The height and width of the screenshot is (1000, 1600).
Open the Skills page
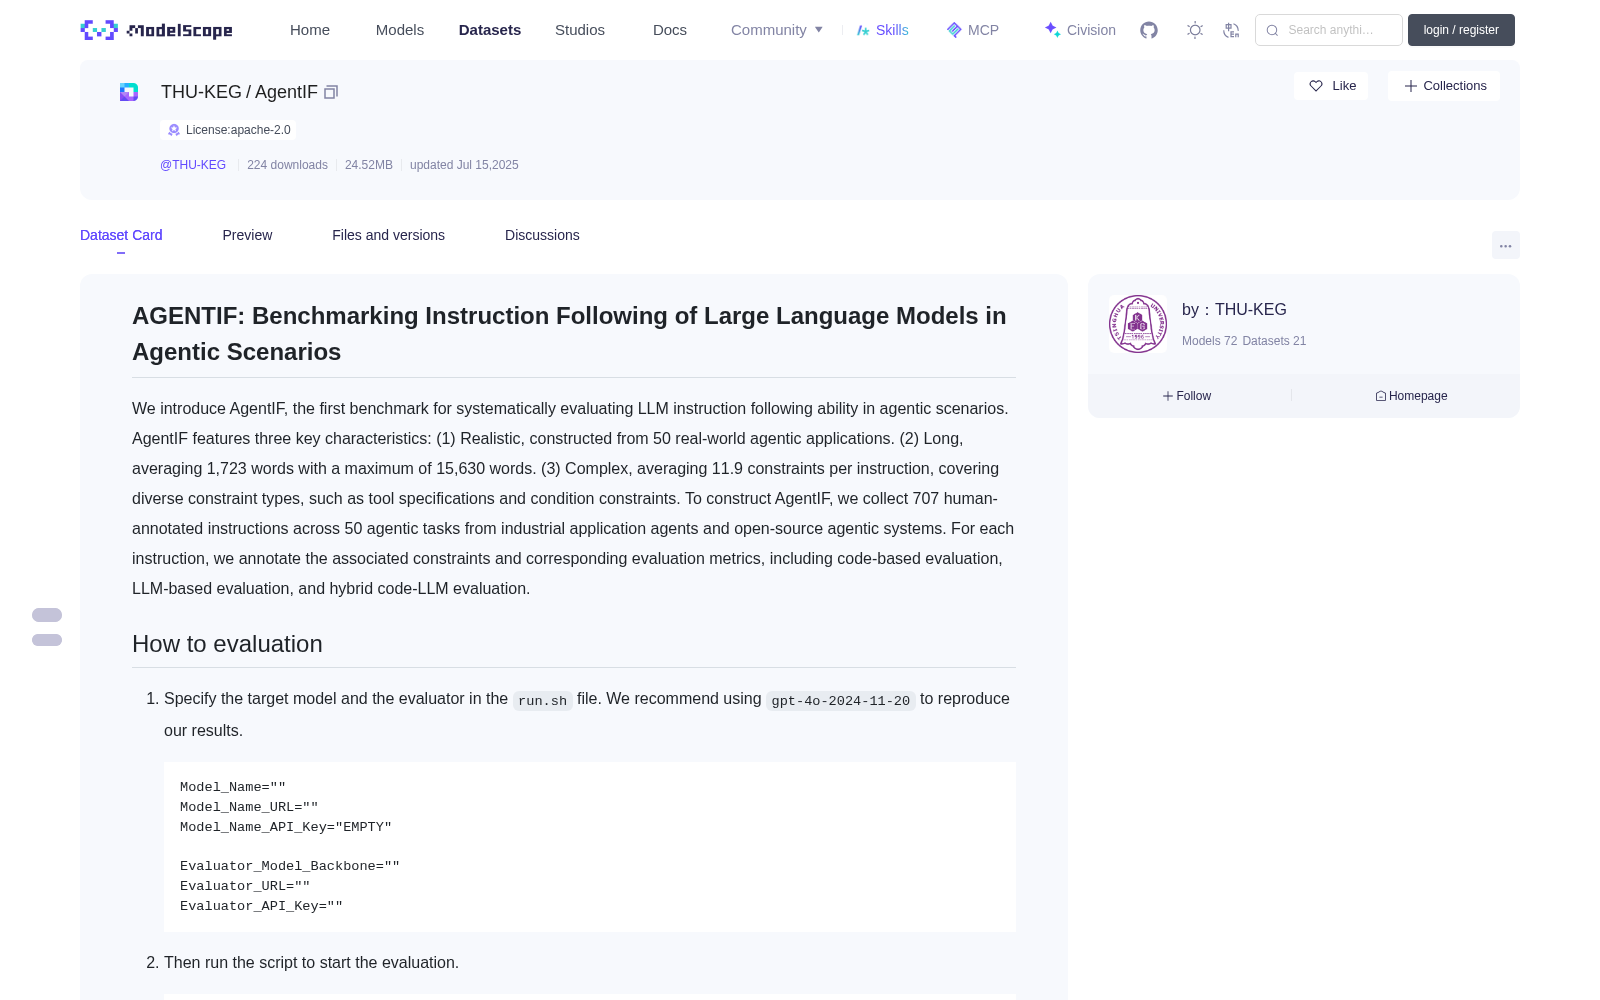(x=883, y=30)
